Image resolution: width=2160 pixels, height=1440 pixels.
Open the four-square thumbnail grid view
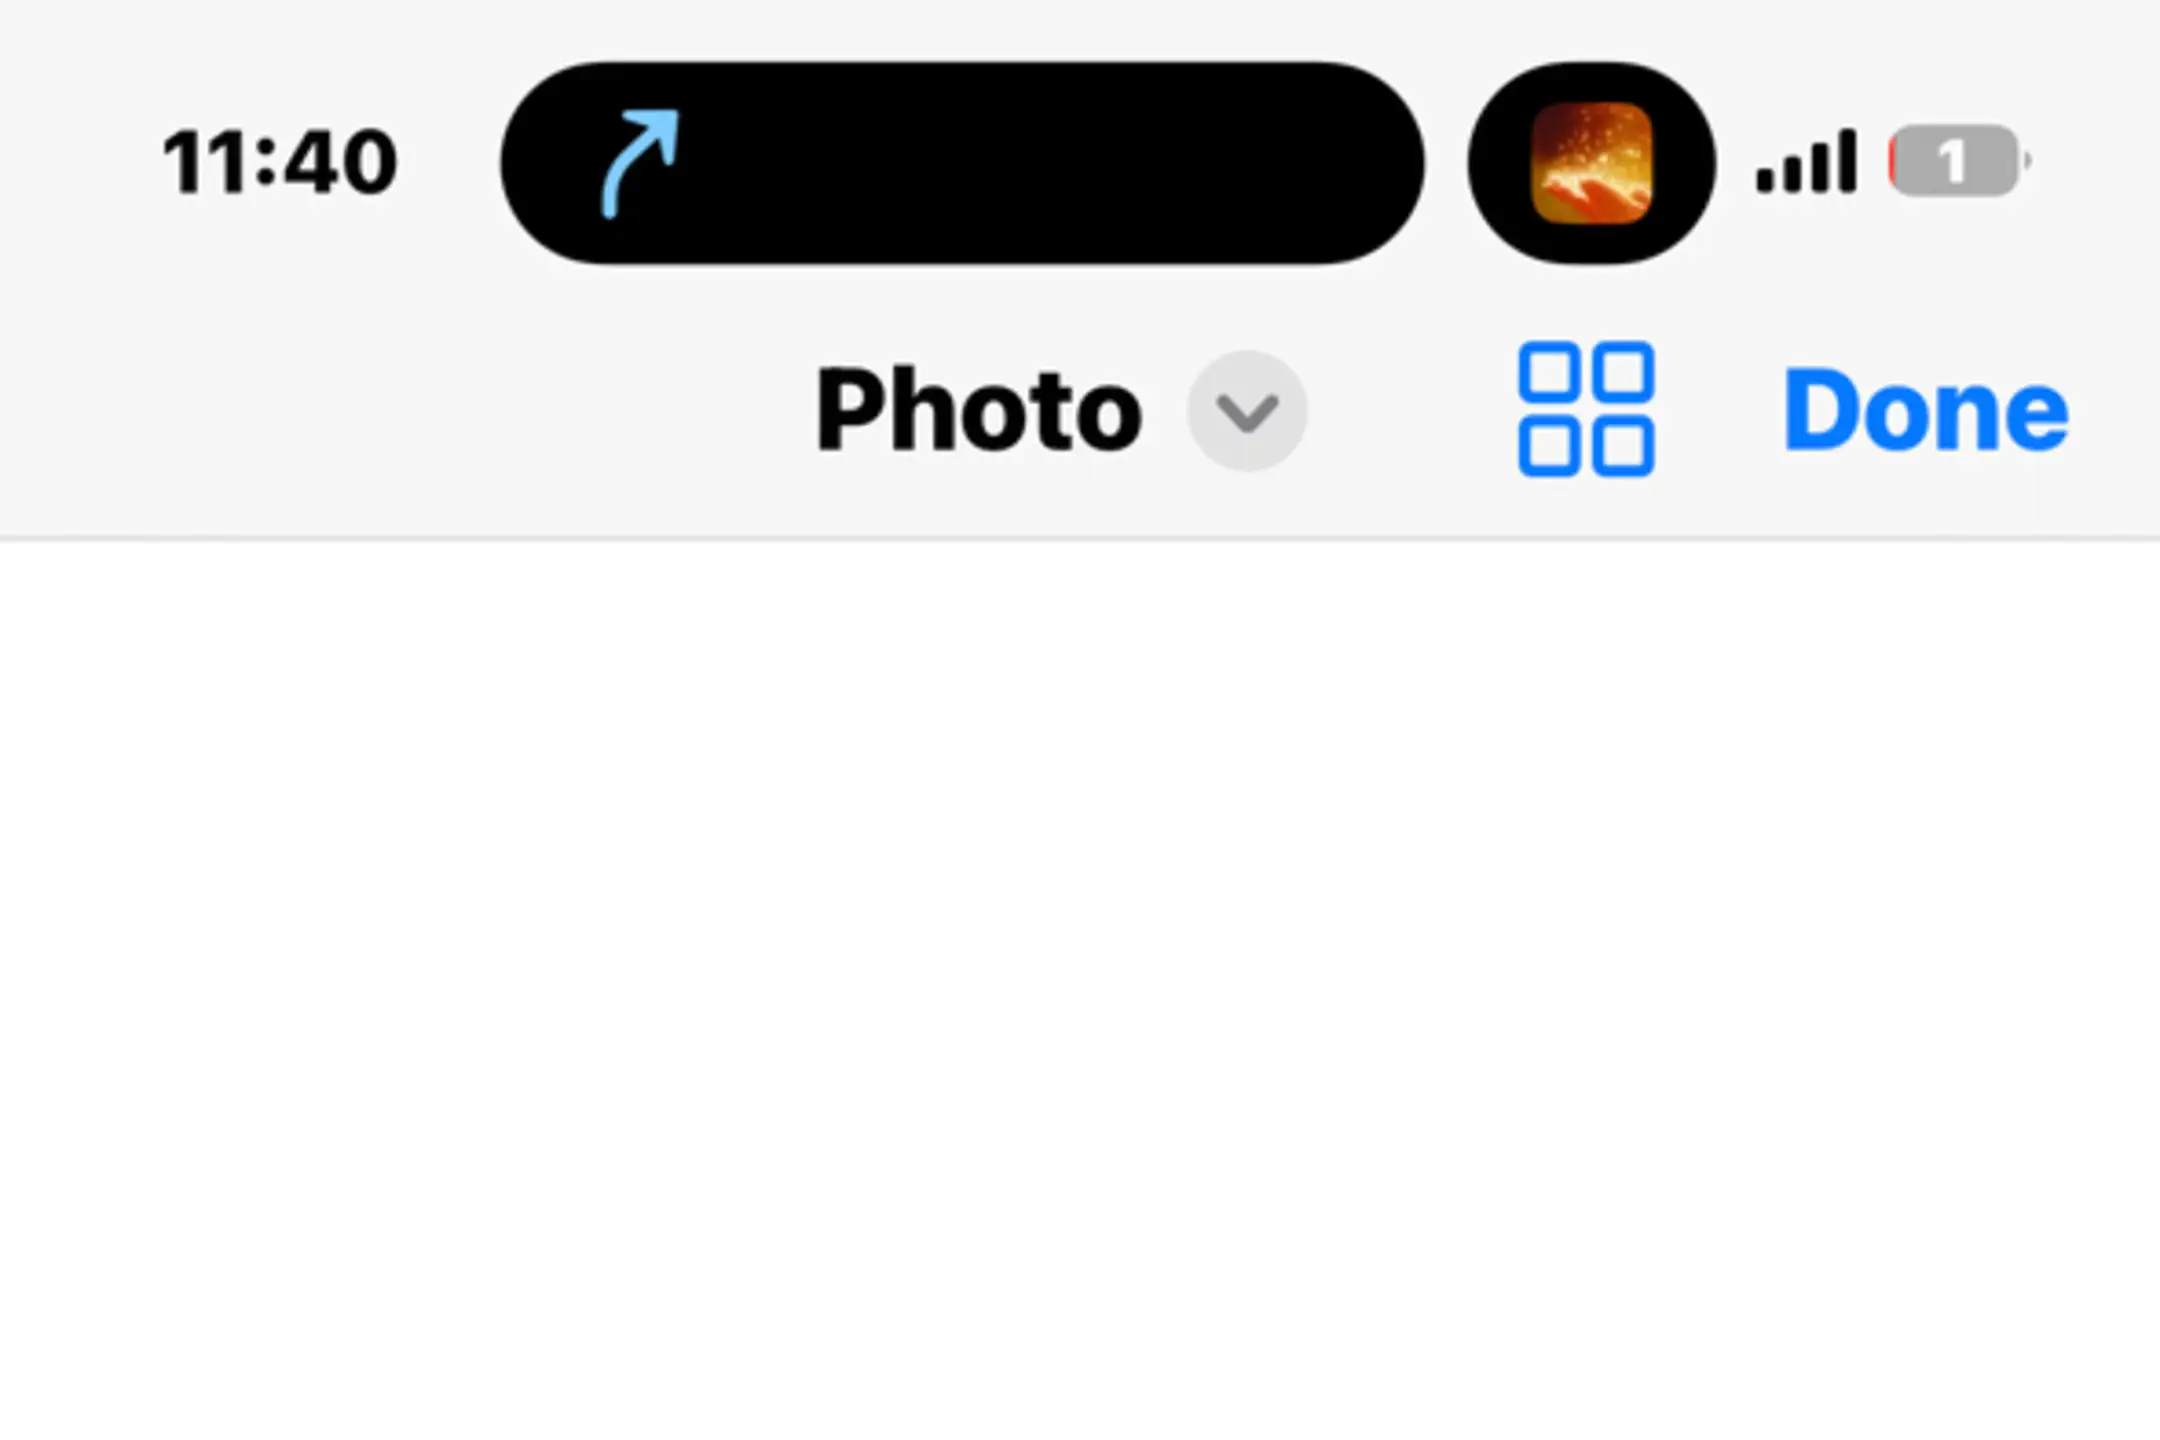coord(1586,409)
